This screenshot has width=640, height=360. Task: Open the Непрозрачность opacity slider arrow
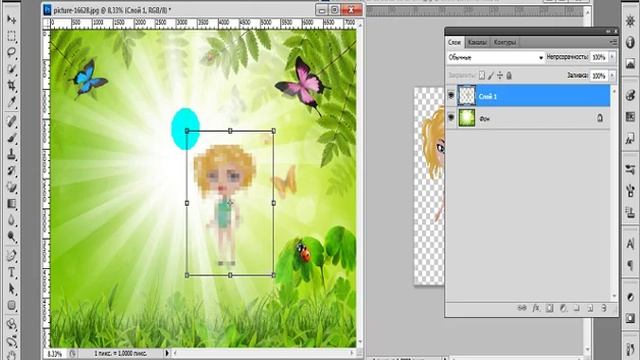(x=612, y=57)
